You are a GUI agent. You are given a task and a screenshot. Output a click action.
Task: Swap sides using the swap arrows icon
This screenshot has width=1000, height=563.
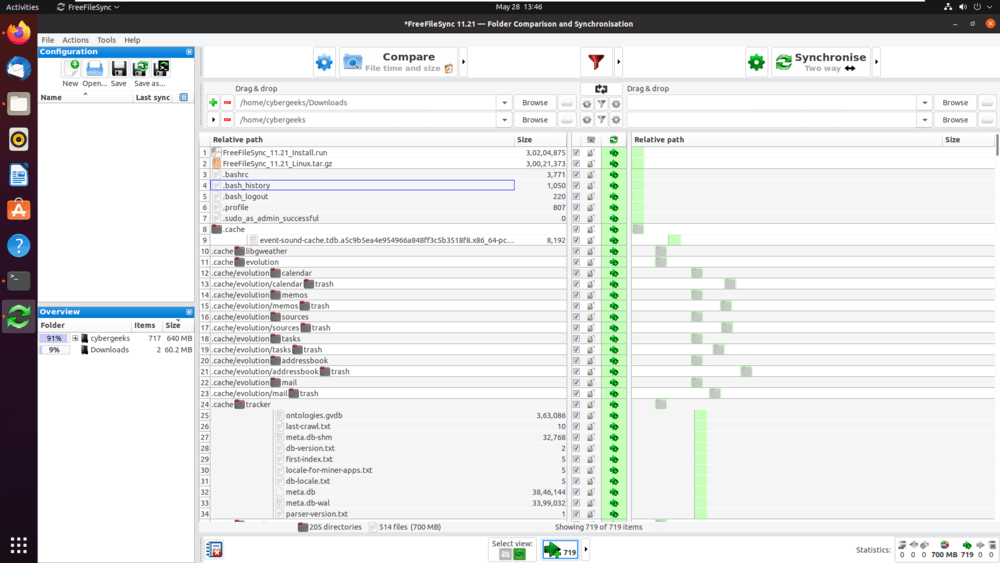pos(601,89)
